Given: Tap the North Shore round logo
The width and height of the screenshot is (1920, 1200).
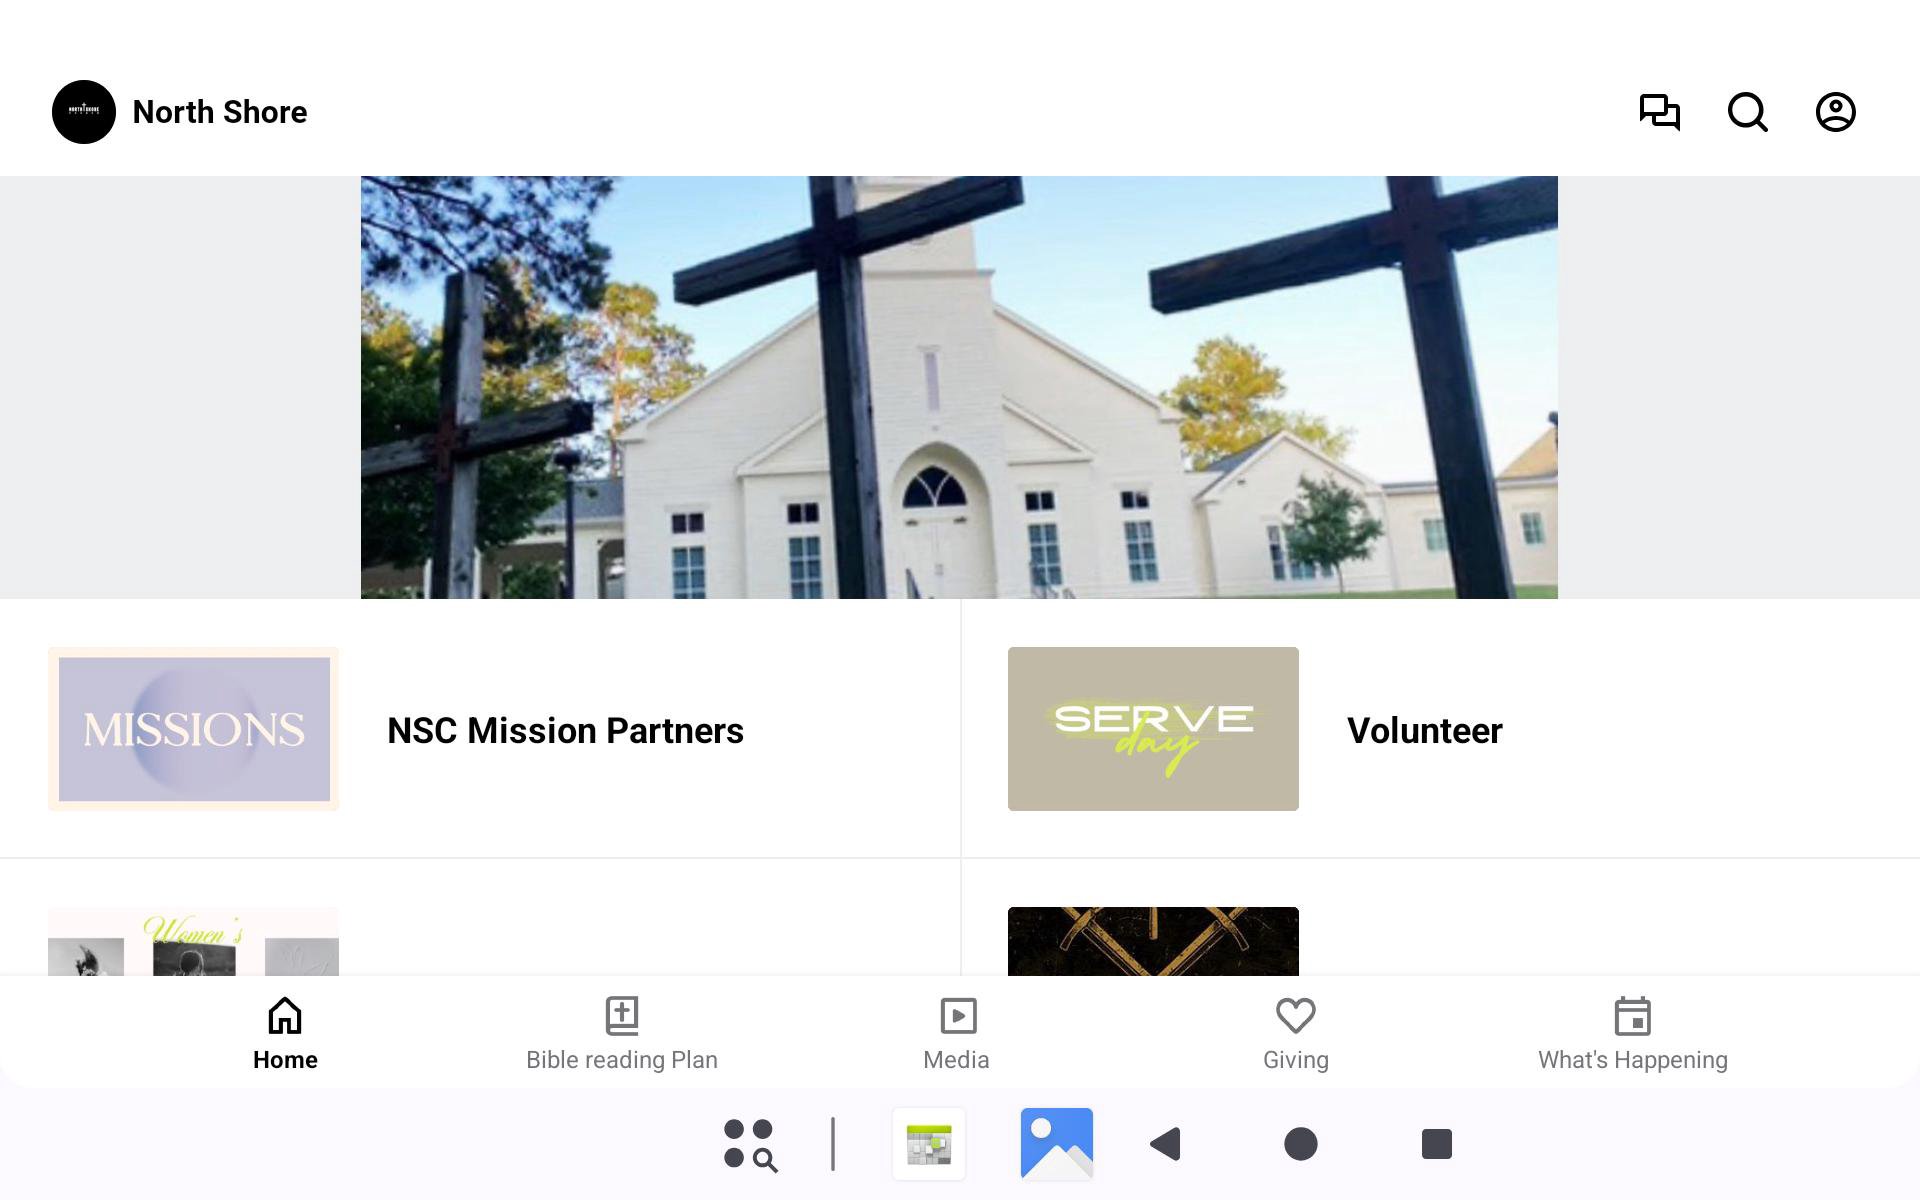Looking at the screenshot, I should pos(84,112).
